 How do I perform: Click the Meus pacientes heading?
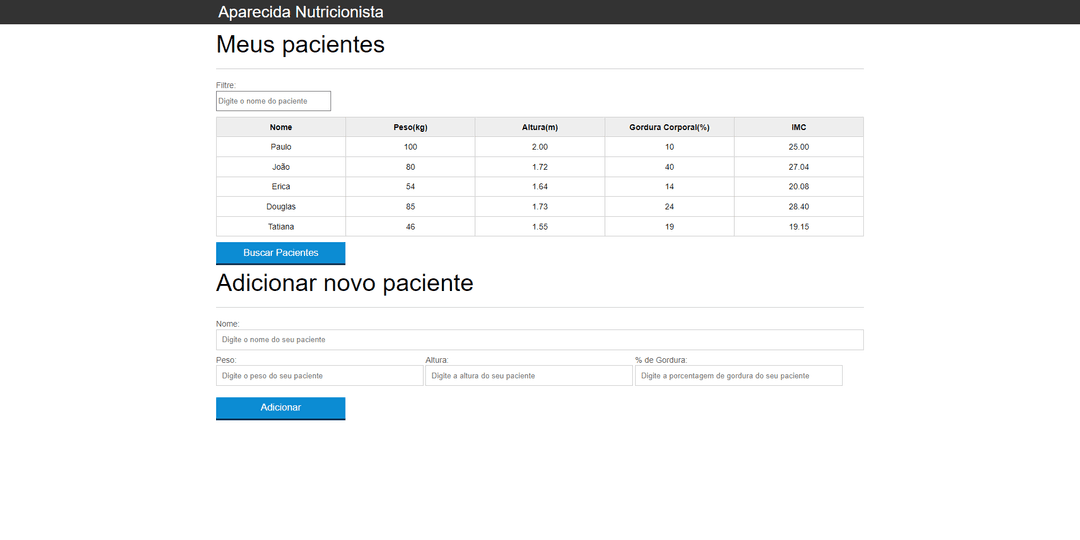(x=300, y=45)
